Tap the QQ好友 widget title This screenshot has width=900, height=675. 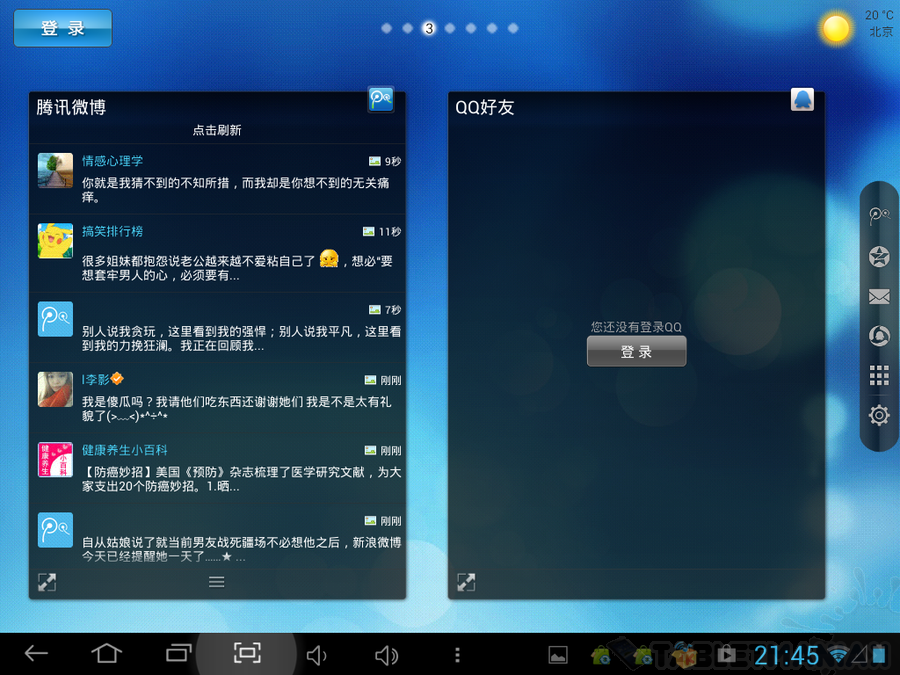click(x=484, y=107)
